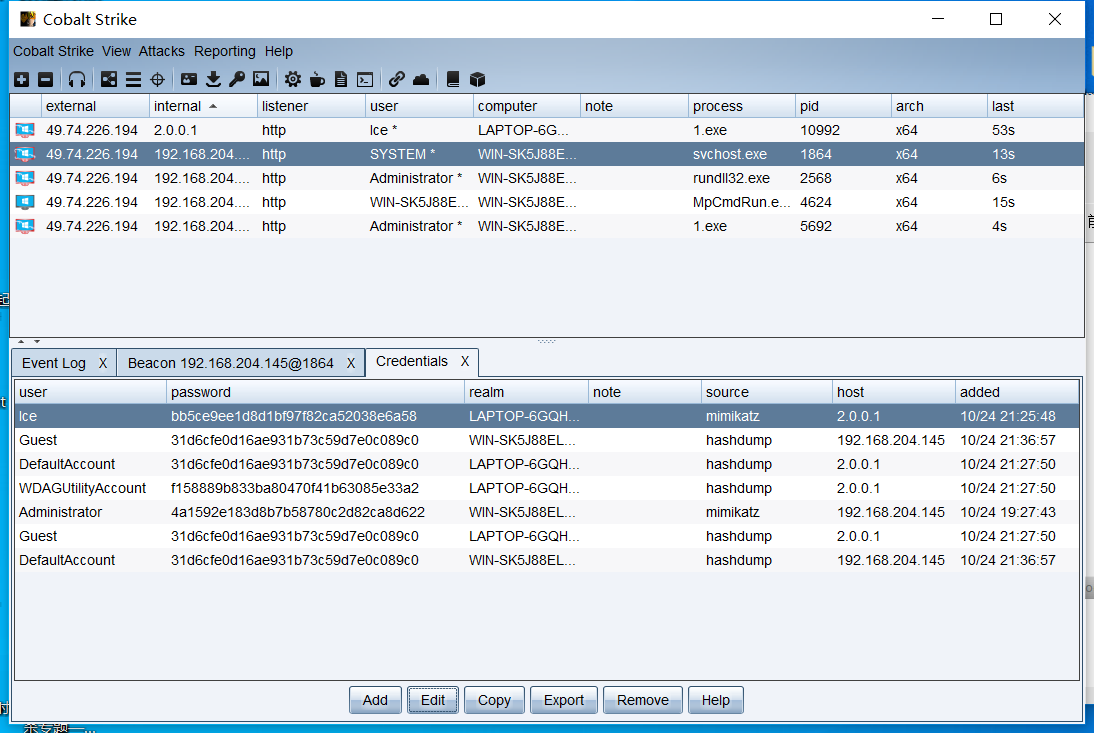Sort credentials by the source column header
This screenshot has height=733, width=1094.
pos(766,392)
